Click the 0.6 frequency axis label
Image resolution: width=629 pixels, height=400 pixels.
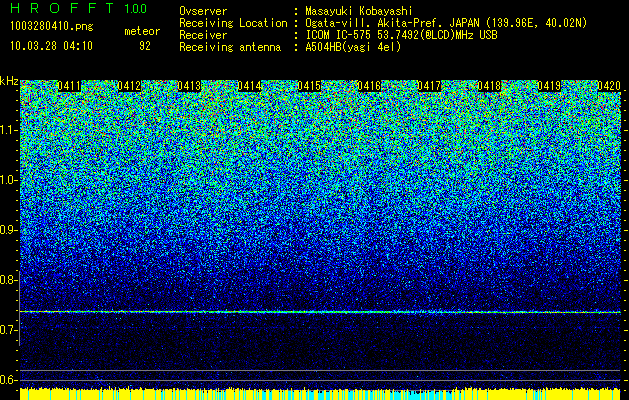(x=8, y=380)
